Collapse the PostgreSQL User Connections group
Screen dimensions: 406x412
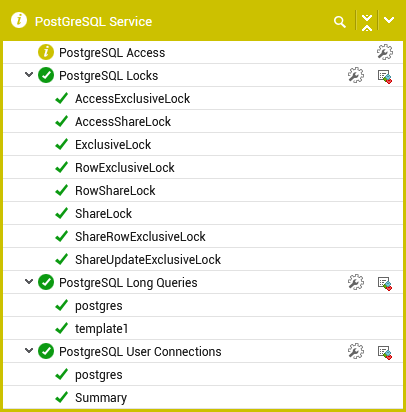29,350
